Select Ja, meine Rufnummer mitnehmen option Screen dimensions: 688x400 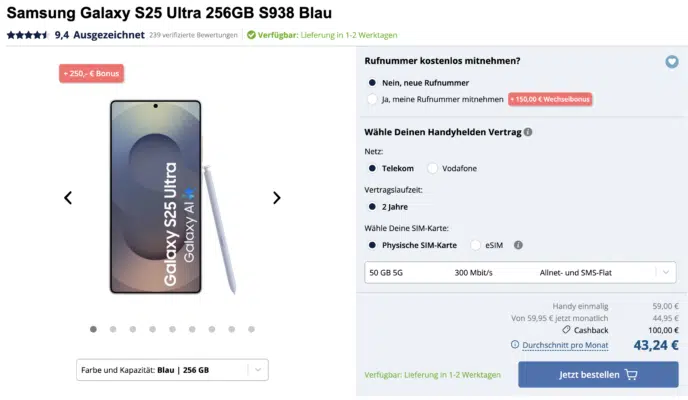coord(372,100)
